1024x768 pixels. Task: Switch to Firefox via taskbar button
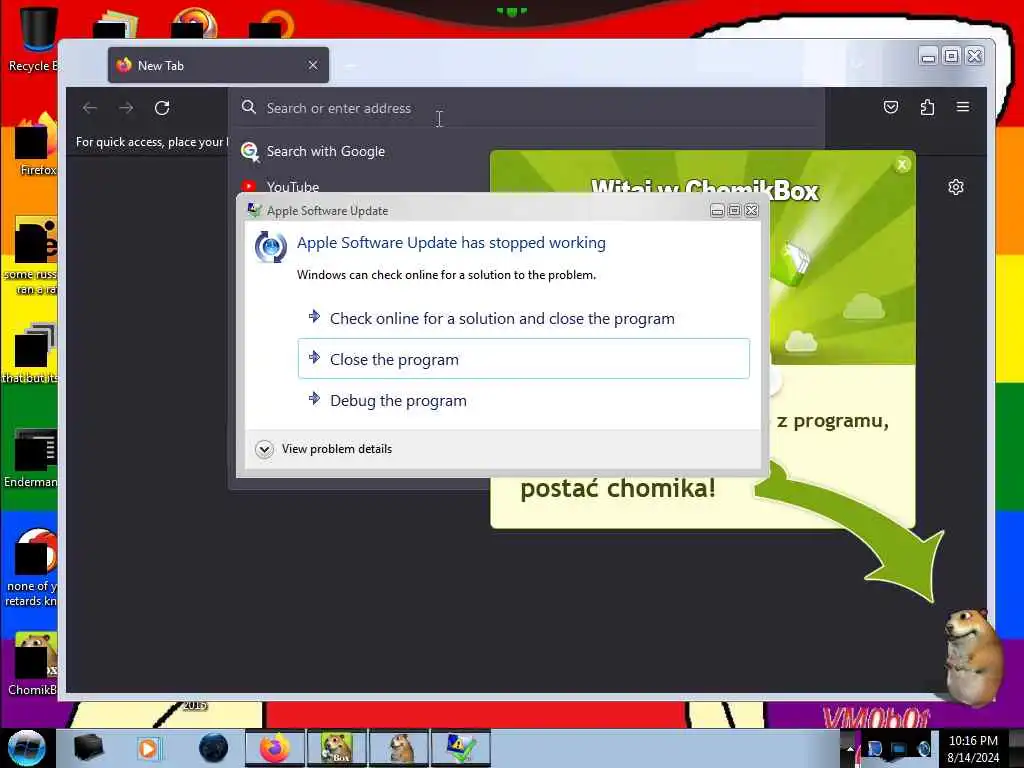click(275, 748)
